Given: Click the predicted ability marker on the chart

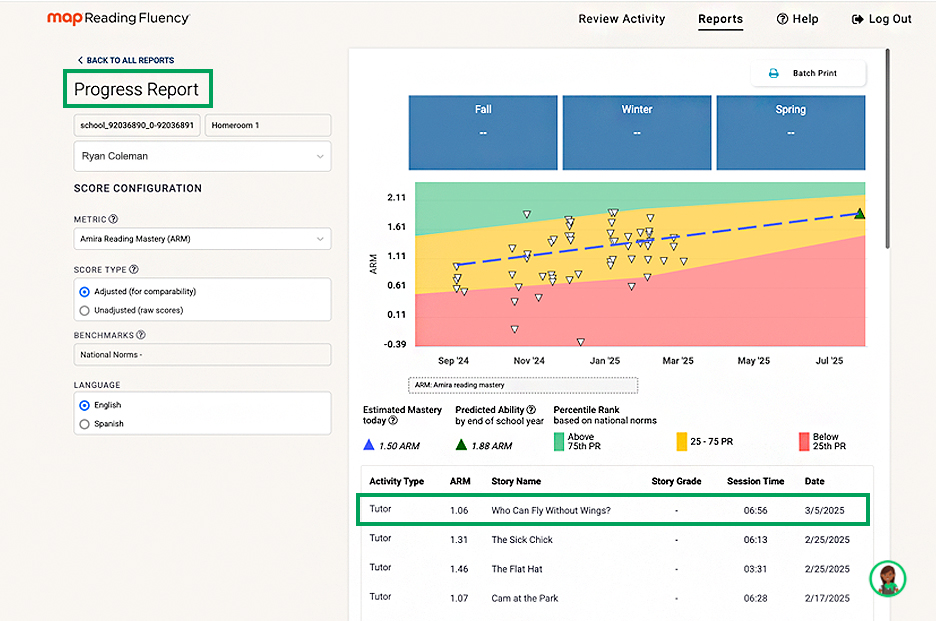Looking at the screenshot, I should [x=859, y=214].
